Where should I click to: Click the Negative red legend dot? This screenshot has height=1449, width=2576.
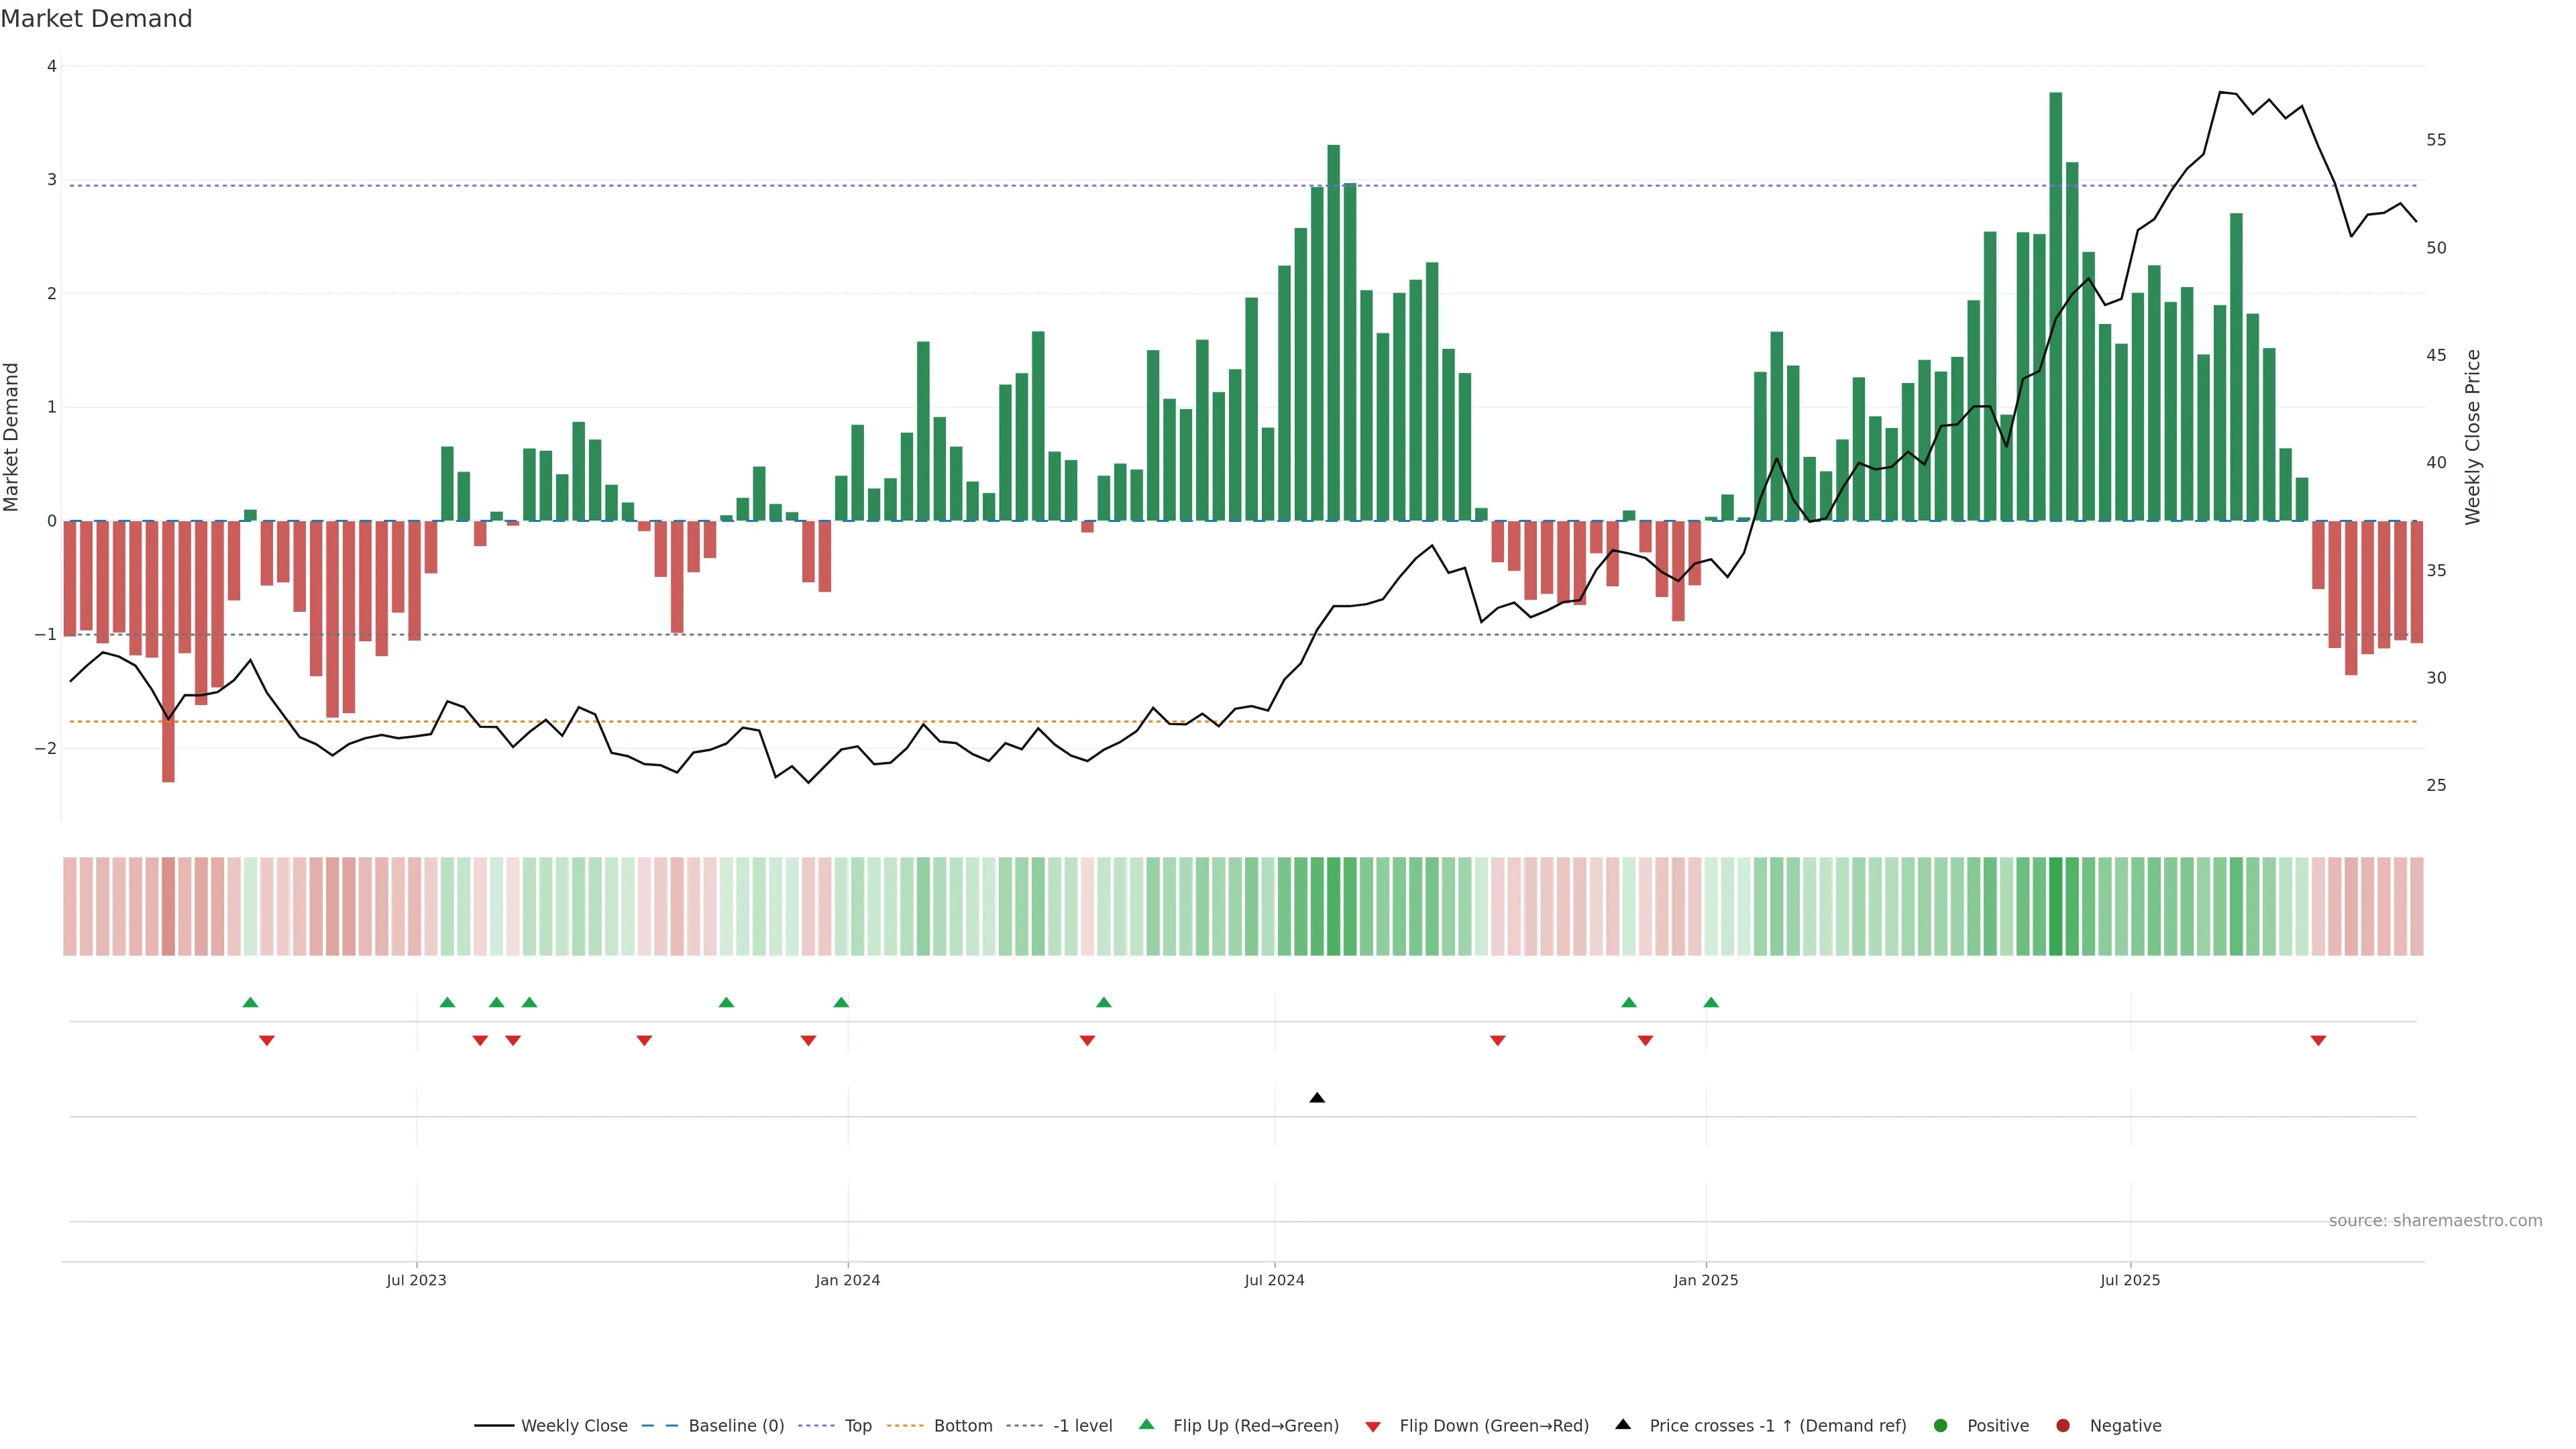pos(2063,1425)
